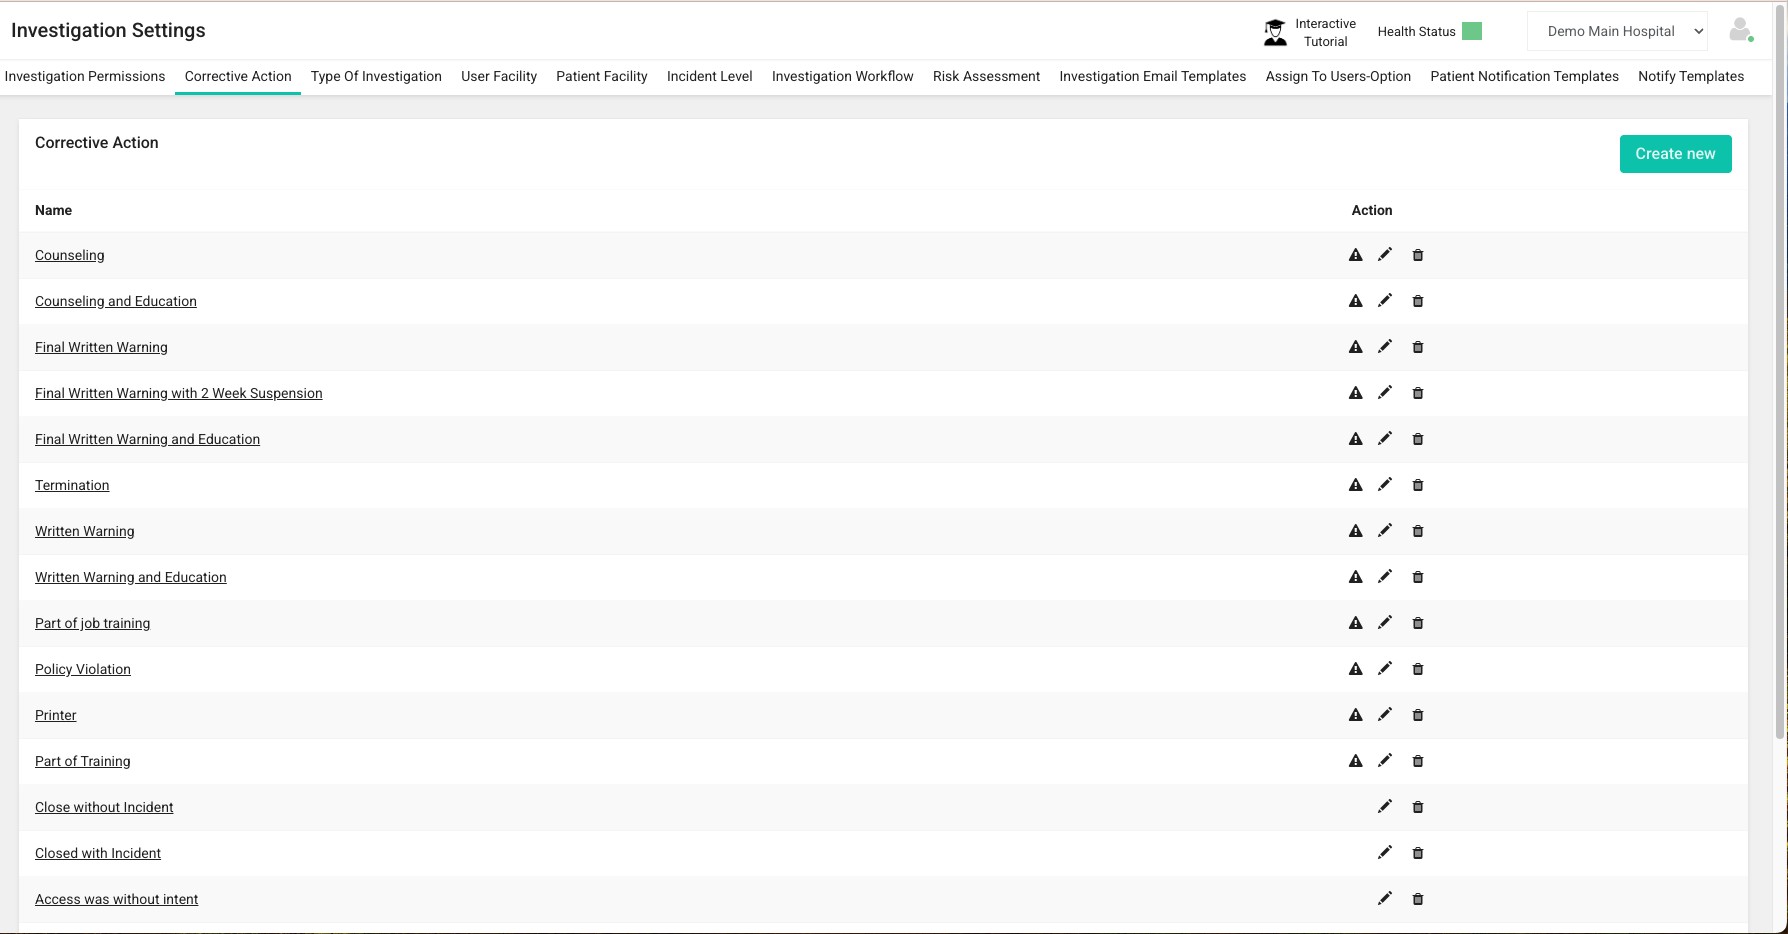Open Final Written Warning and Education link
Screen dimensions: 1788x934
tap(147, 439)
